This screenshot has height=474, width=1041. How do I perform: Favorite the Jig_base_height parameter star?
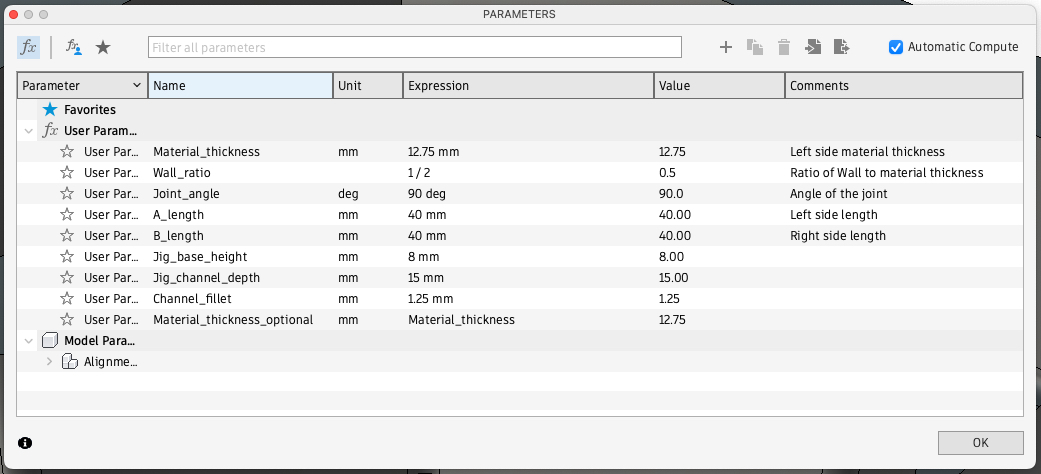pos(66,256)
